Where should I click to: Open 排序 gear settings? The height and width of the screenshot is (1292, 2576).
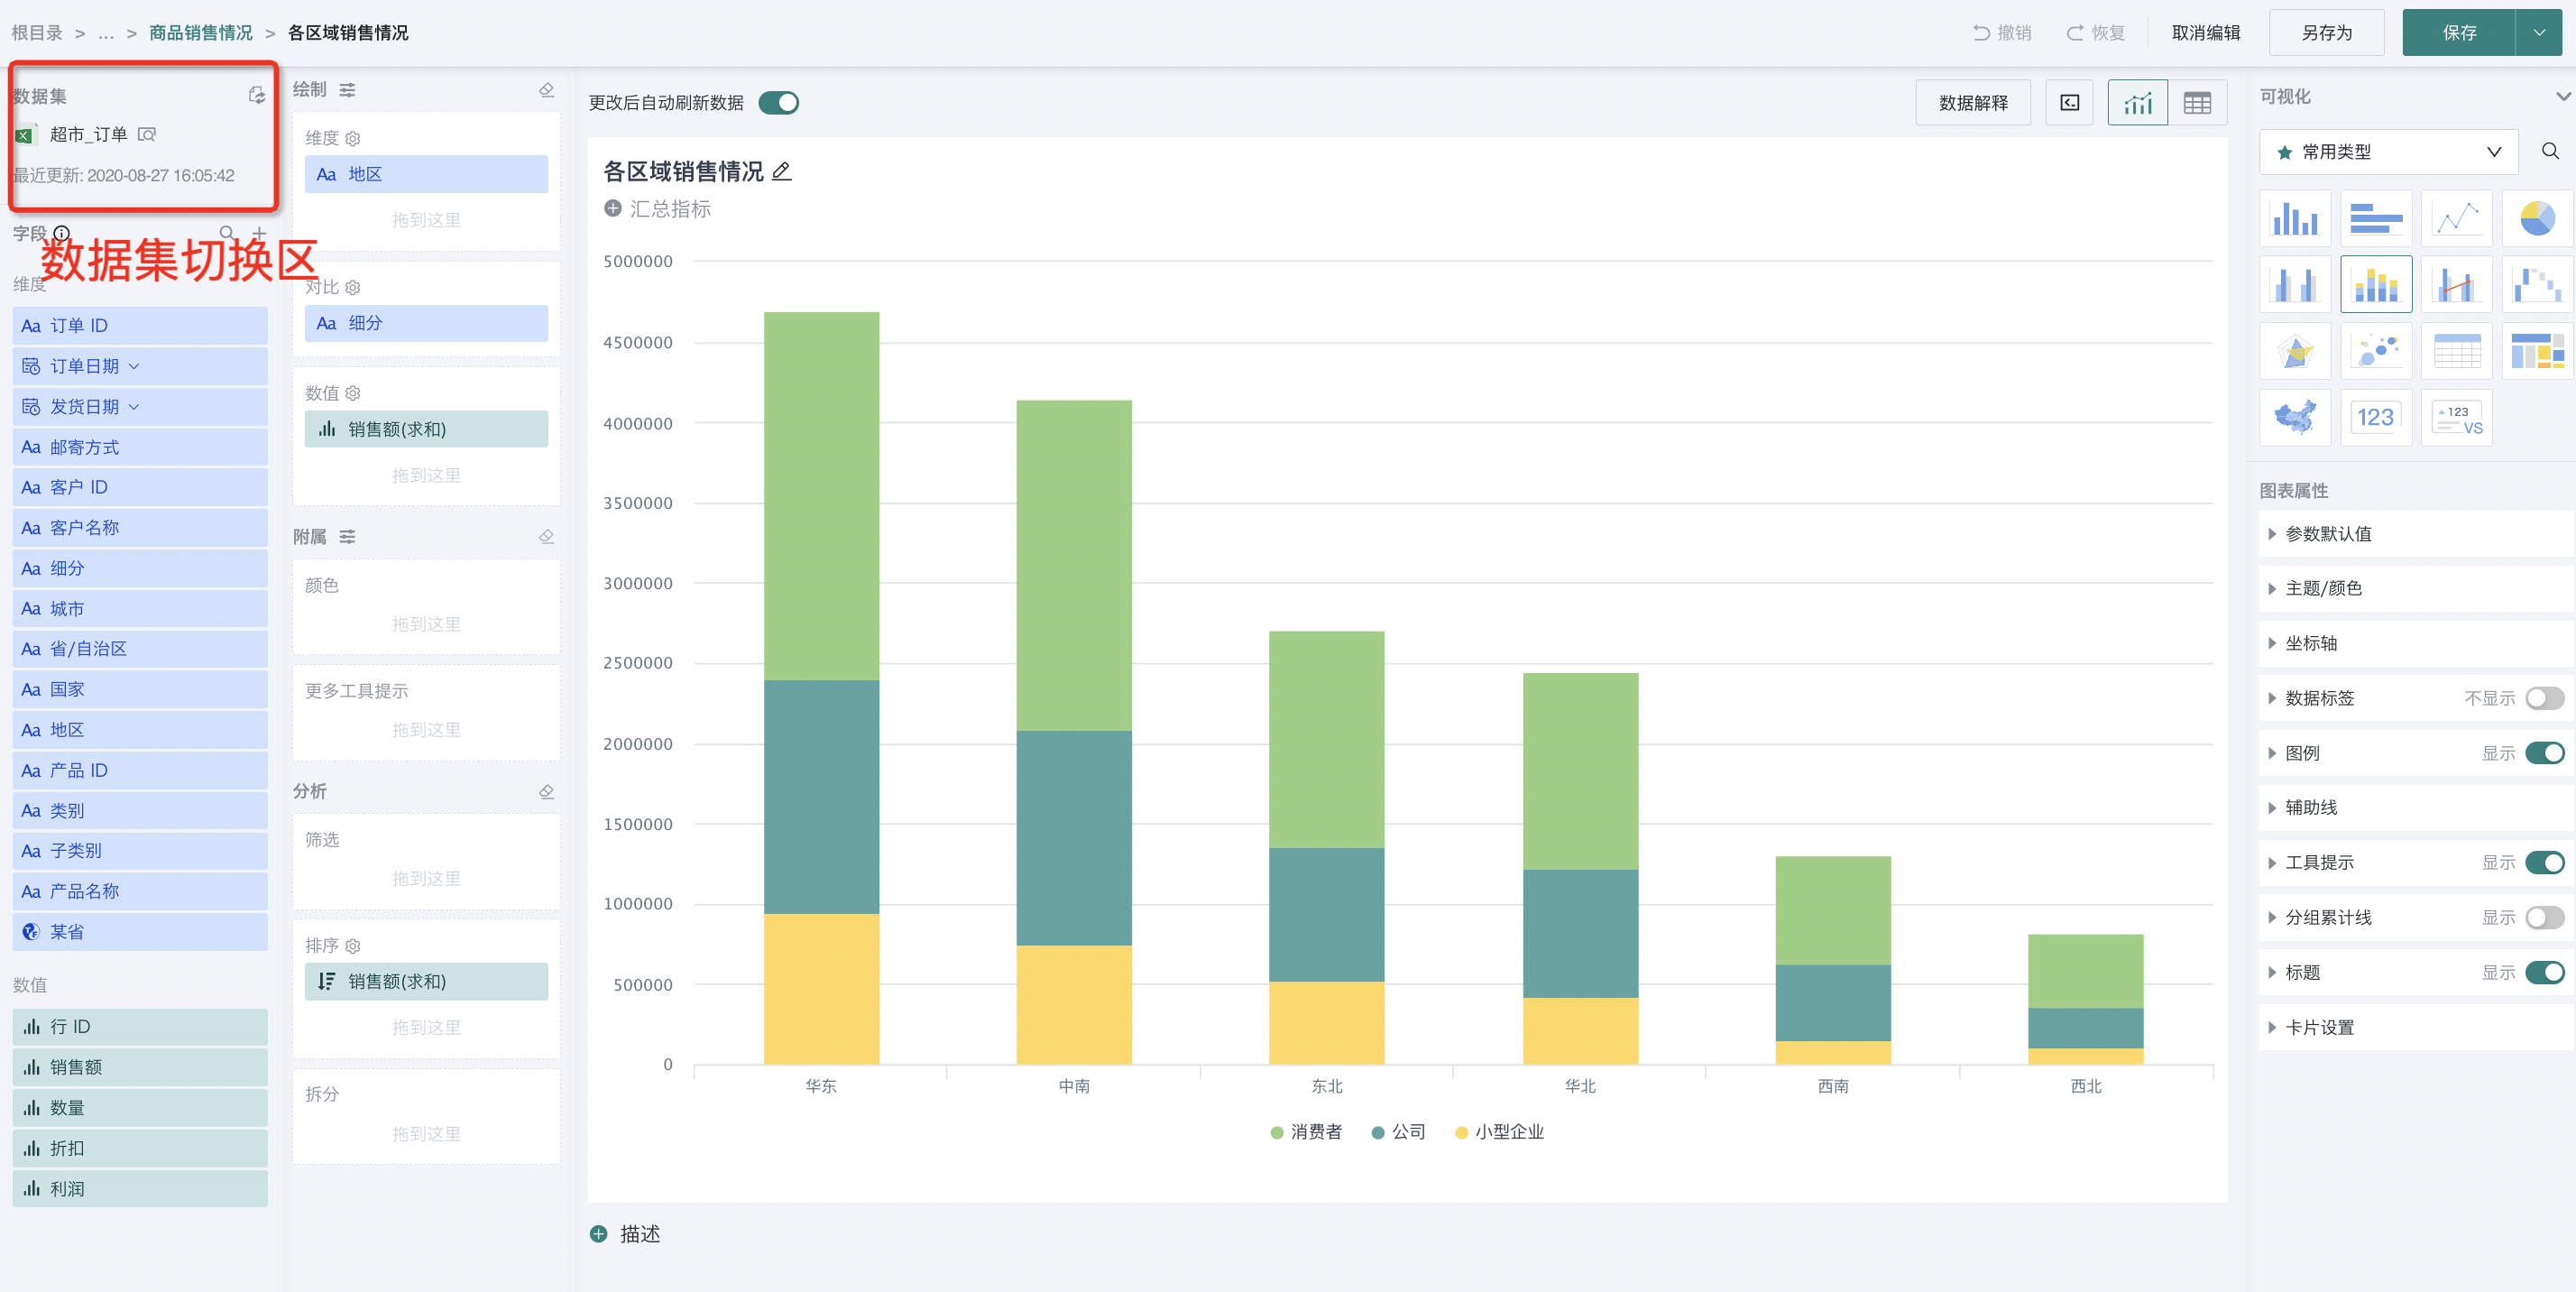[x=353, y=946]
